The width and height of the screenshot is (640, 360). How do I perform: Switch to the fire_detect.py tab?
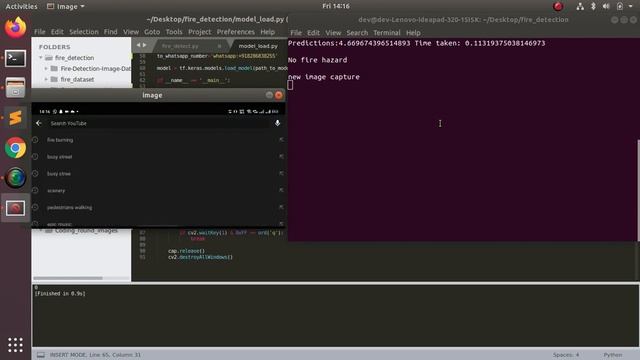click(180, 46)
